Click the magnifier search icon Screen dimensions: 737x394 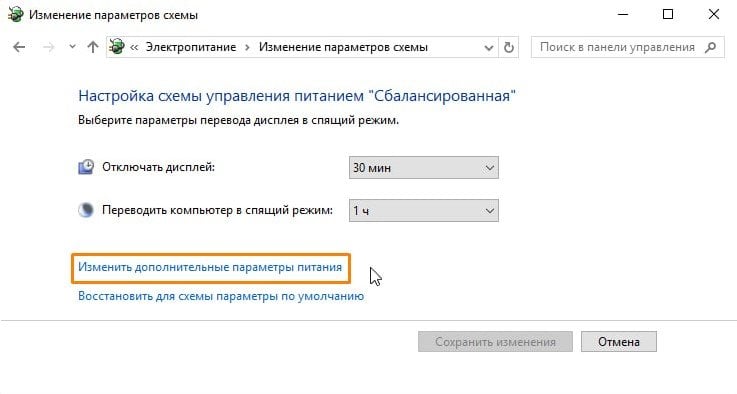coord(711,47)
